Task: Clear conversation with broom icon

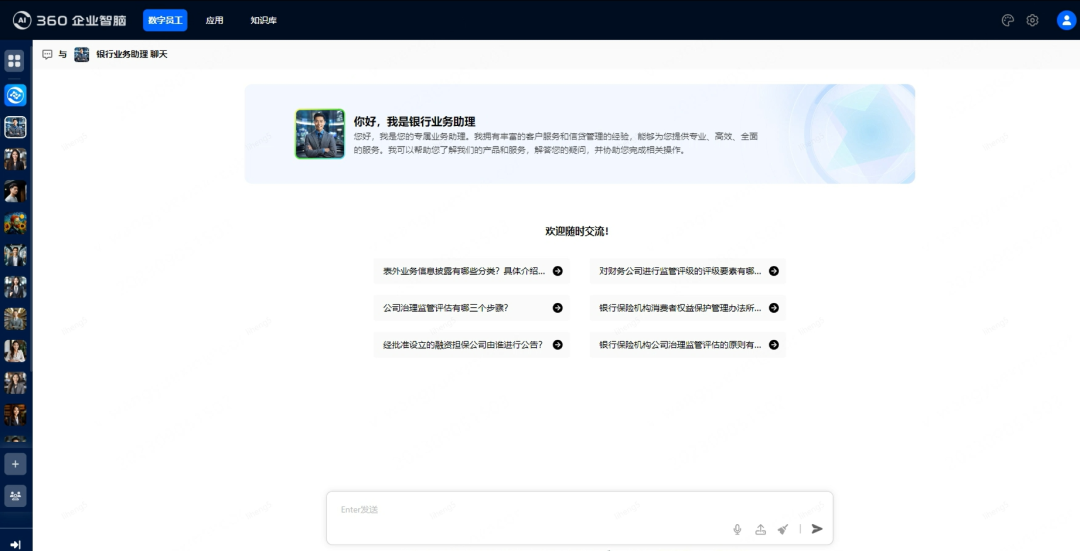Action: 783,529
